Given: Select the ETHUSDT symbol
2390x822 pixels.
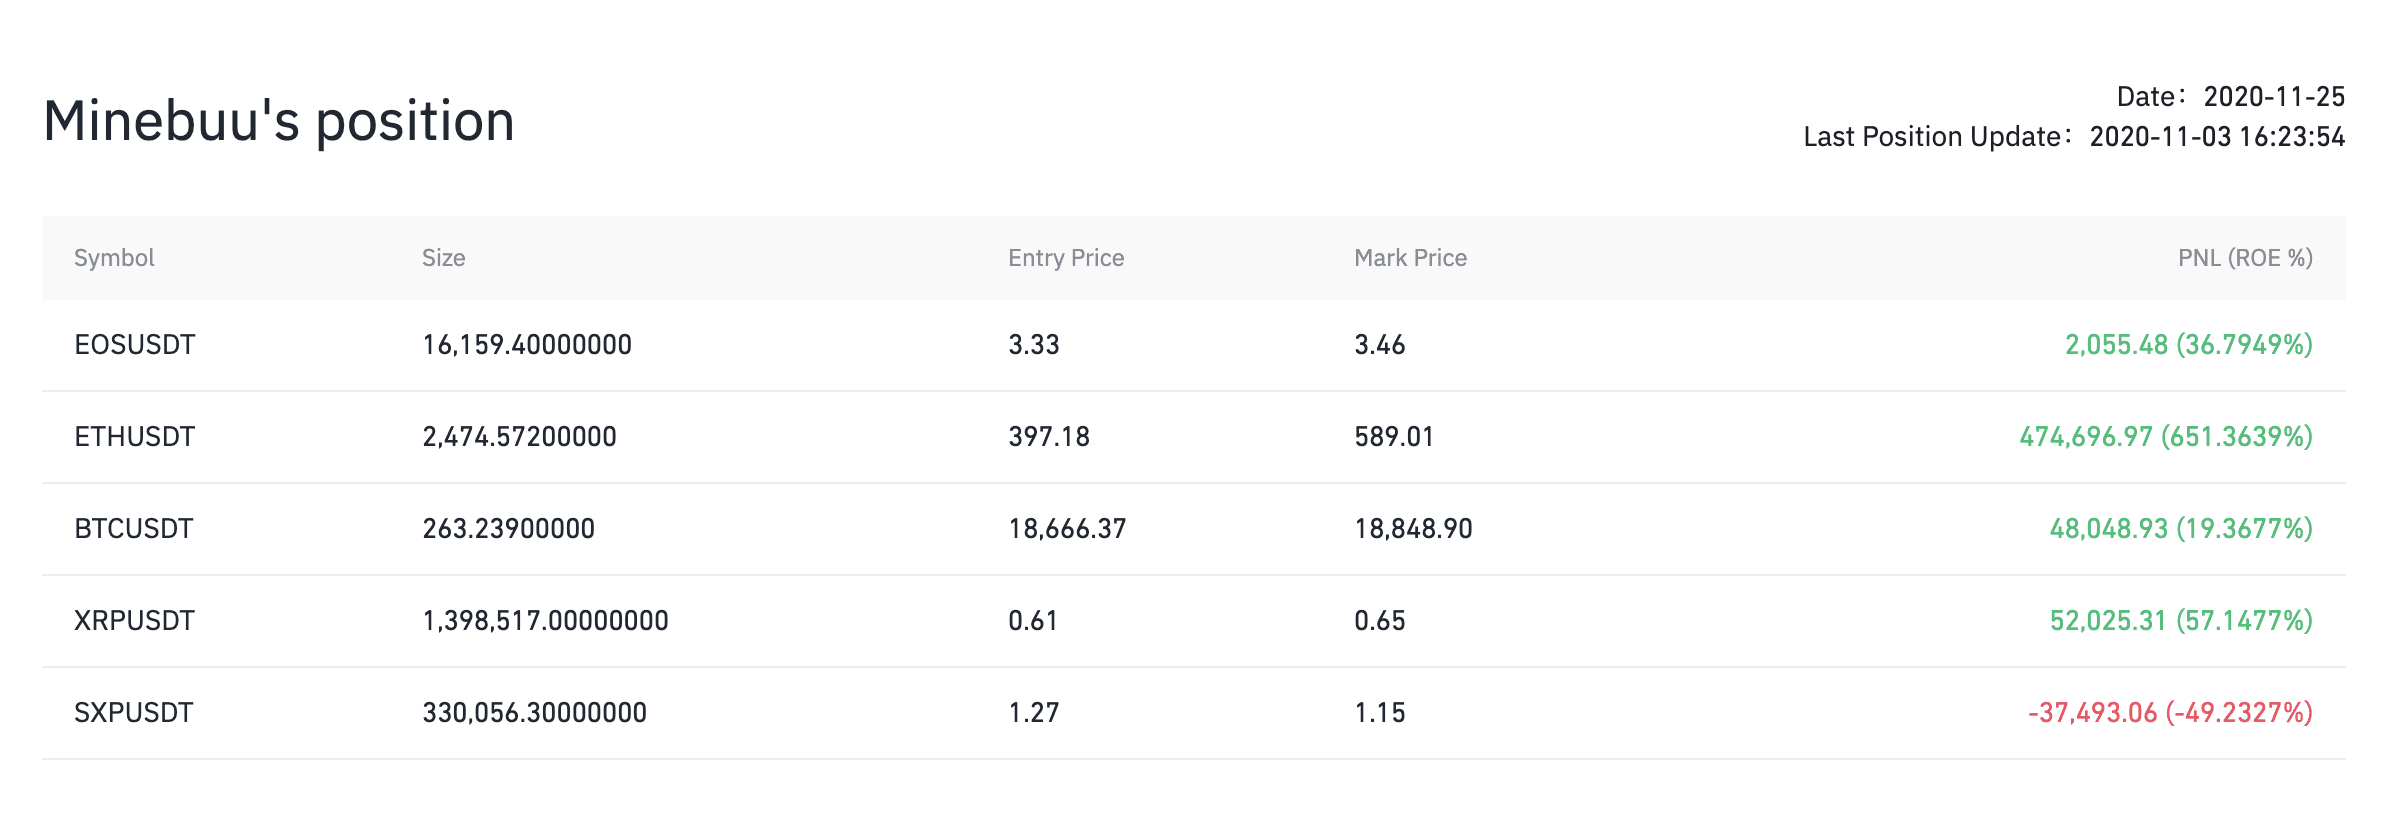Looking at the screenshot, I should [134, 437].
